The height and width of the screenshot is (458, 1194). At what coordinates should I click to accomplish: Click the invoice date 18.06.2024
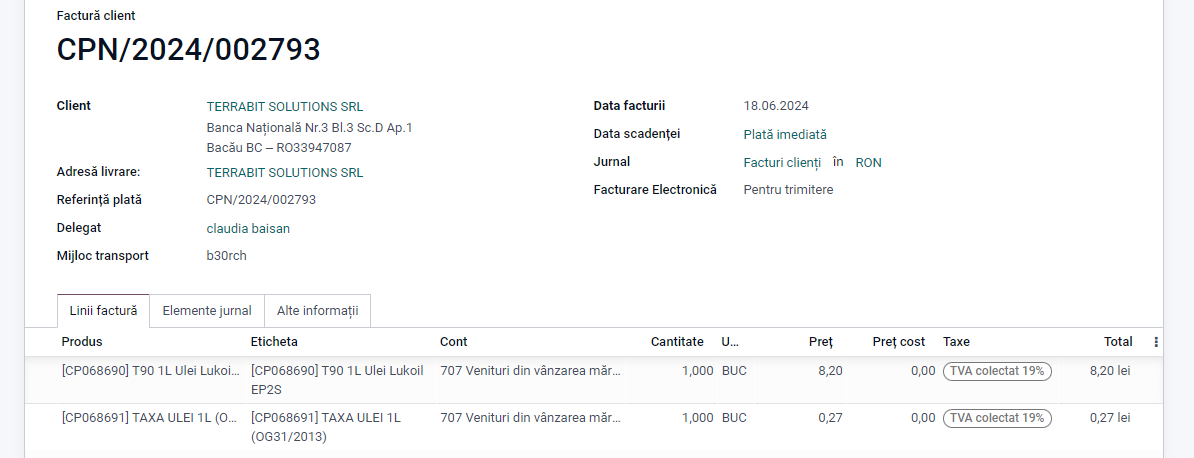coord(776,106)
